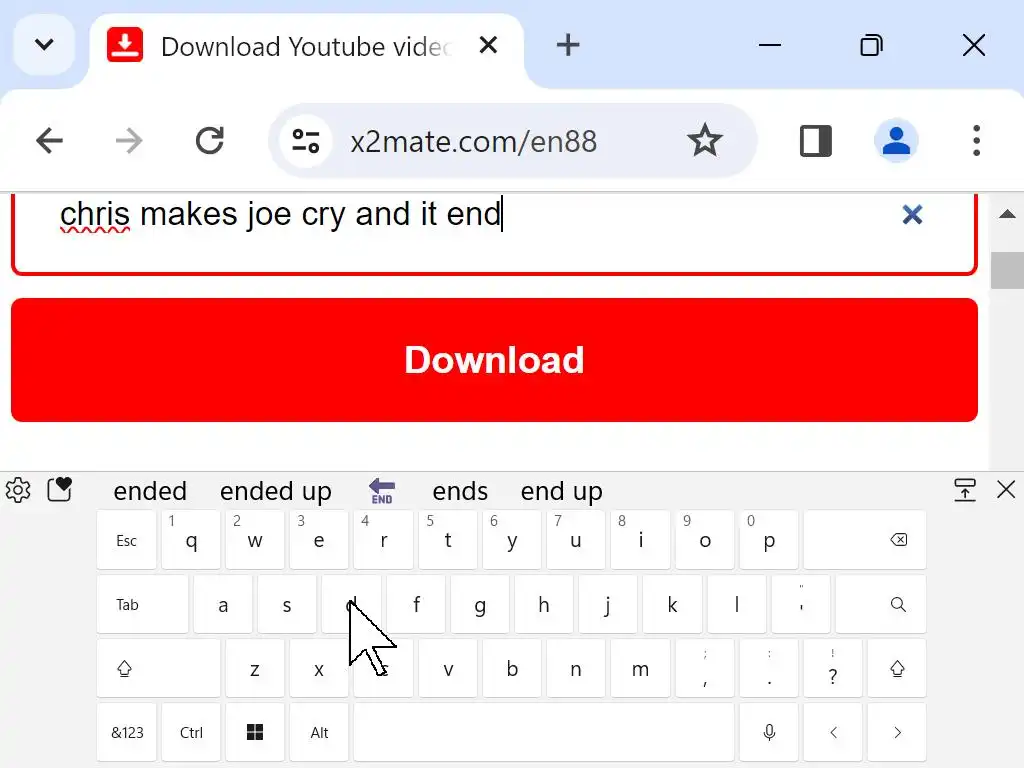Tap the backspace key
Viewport: 1024px width, 768px height.
tap(865, 540)
